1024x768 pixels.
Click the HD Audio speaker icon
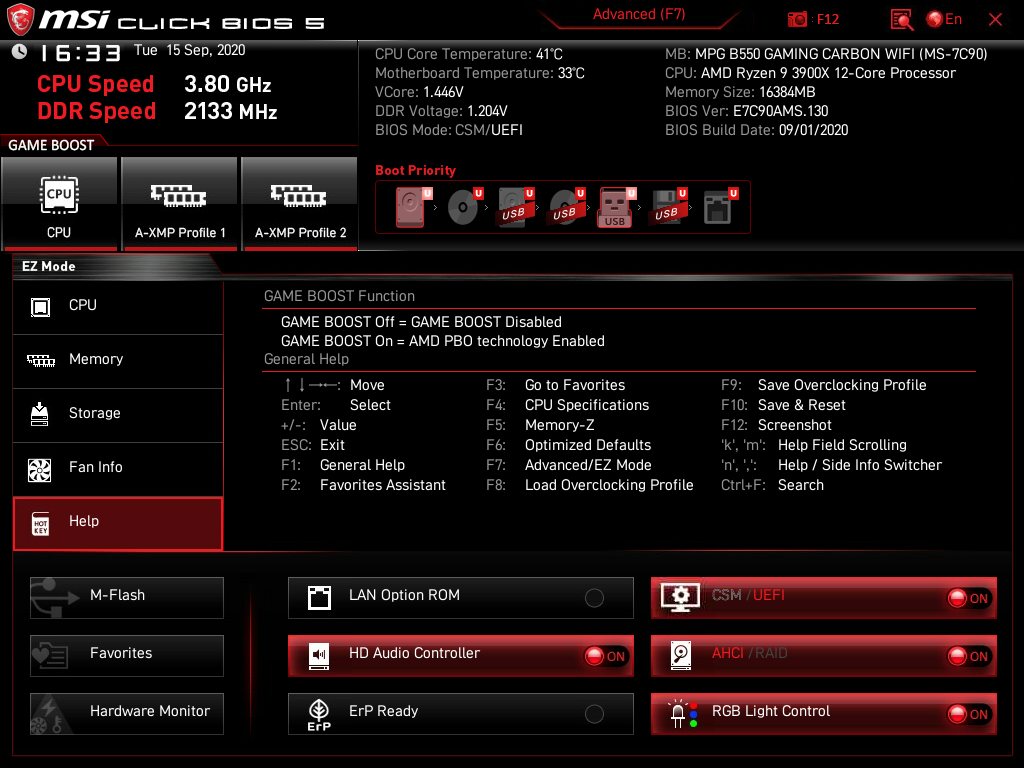(319, 656)
